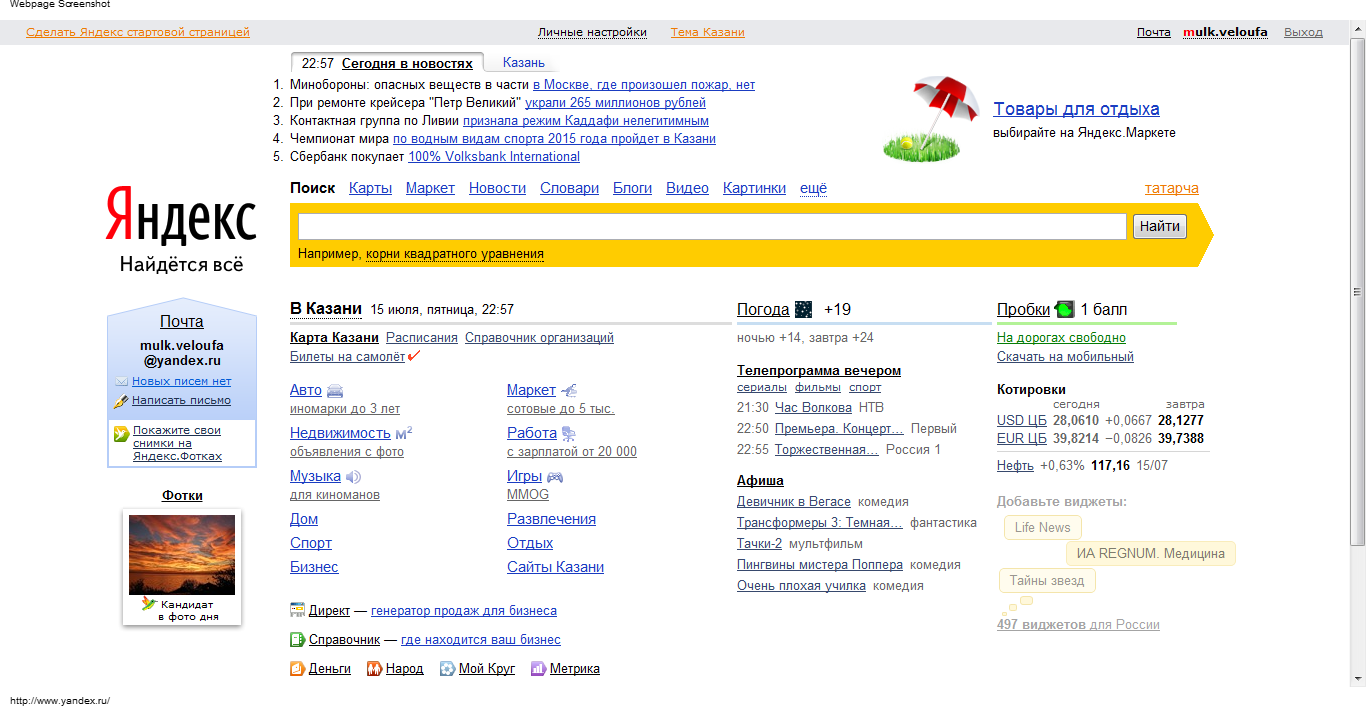Screen dimensions: 1366x707
Task: Open Девичник в Вегасе movie link
Action: point(794,501)
